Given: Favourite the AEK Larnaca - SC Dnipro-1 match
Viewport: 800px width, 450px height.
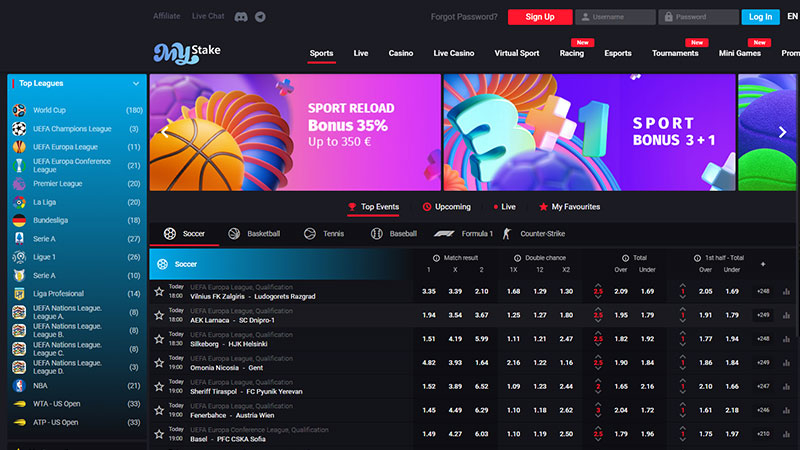Looking at the screenshot, I should (x=159, y=315).
